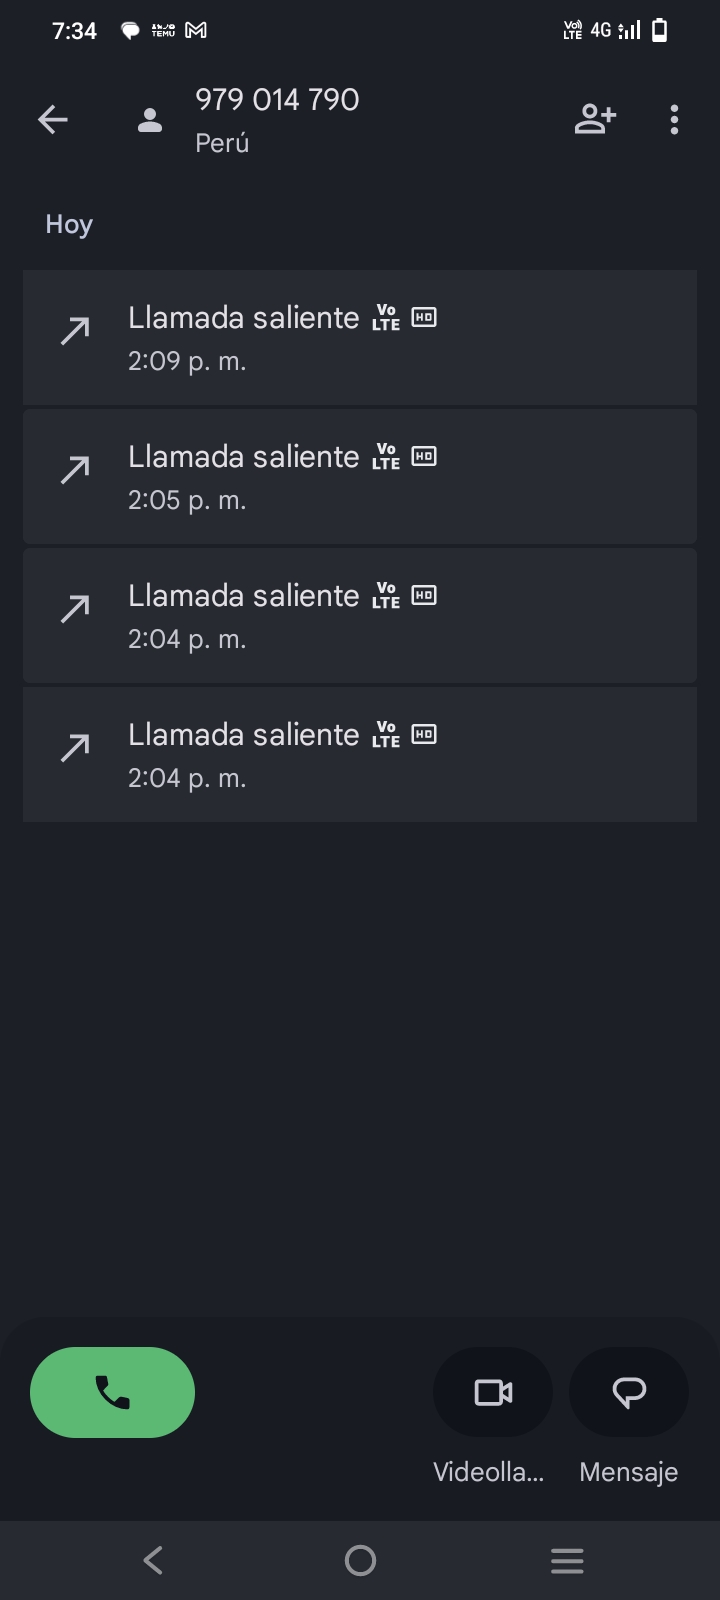Image resolution: width=720 pixels, height=1600 pixels.
Task: Open the 2:09 p. m. outgoing call entry
Action: [x=360, y=337]
